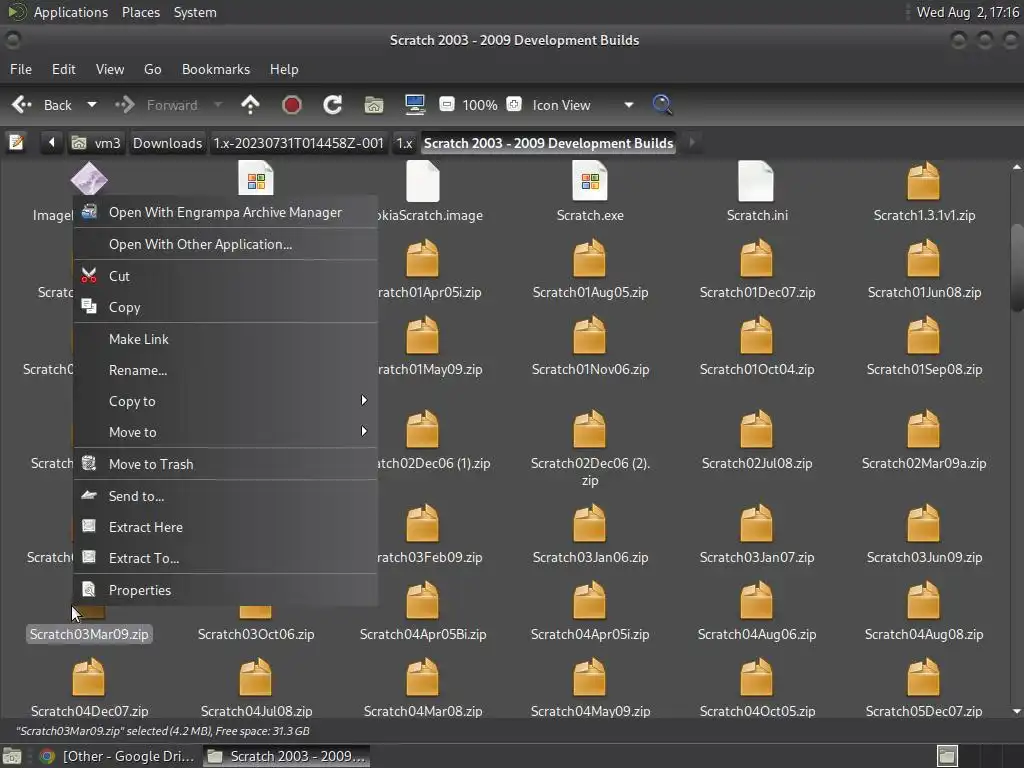The height and width of the screenshot is (768, 1024).
Task: Open the Icon View mode dropdown
Action: 583,105
